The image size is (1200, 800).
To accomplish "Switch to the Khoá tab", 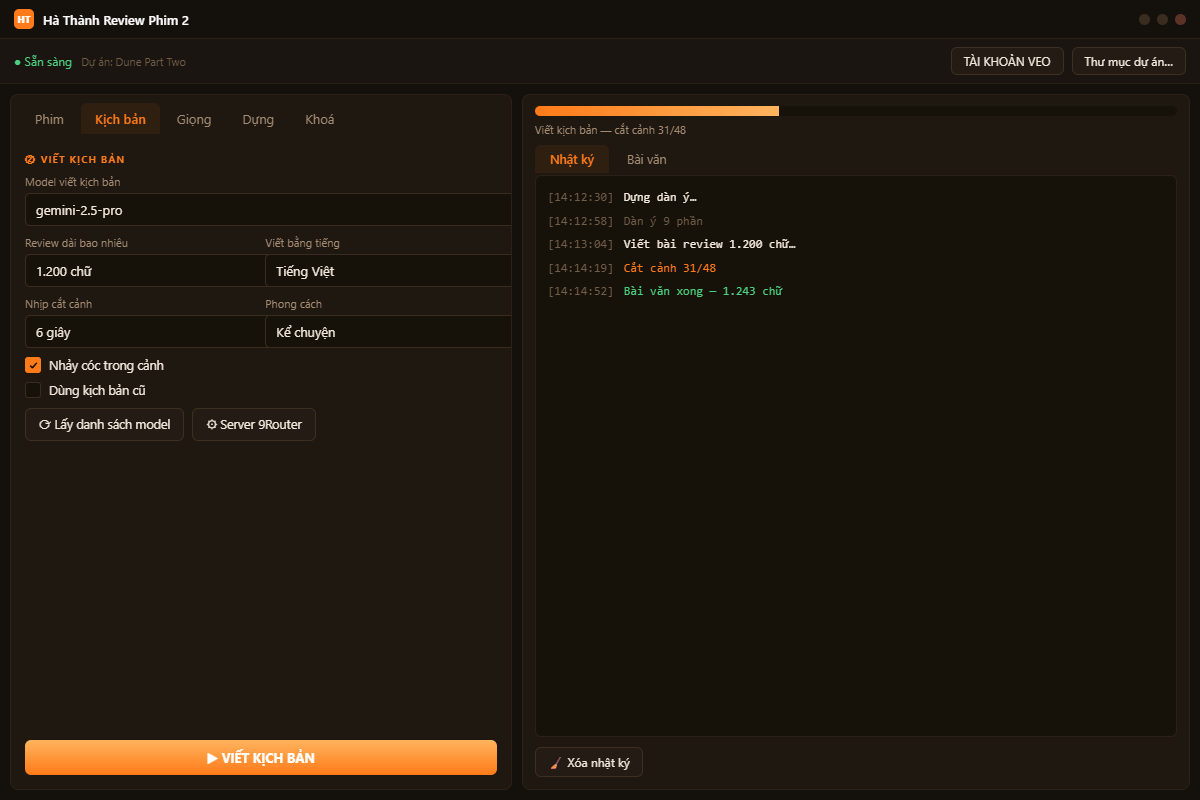I will coord(320,119).
